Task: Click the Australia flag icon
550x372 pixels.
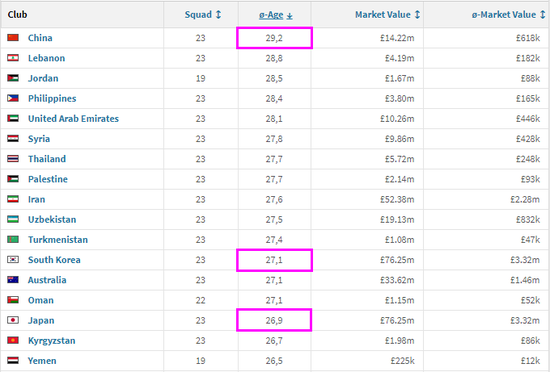Action: pyautogui.click(x=13, y=280)
